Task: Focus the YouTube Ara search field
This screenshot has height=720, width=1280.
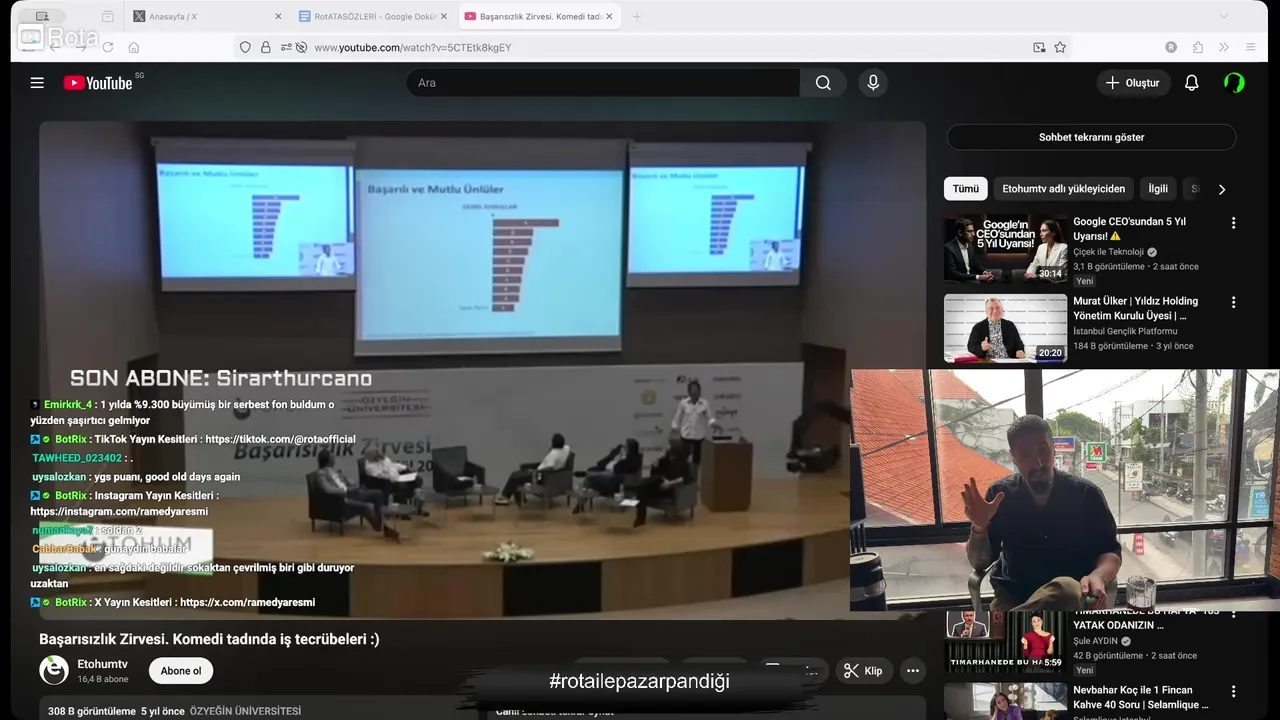Action: [x=603, y=83]
